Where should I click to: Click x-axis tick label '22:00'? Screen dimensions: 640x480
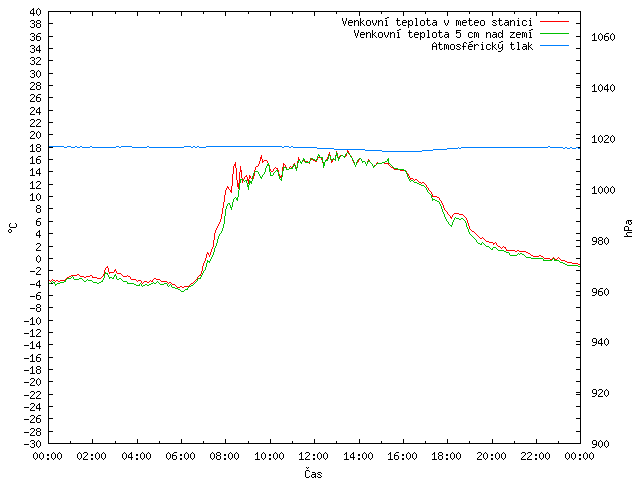tap(536, 456)
